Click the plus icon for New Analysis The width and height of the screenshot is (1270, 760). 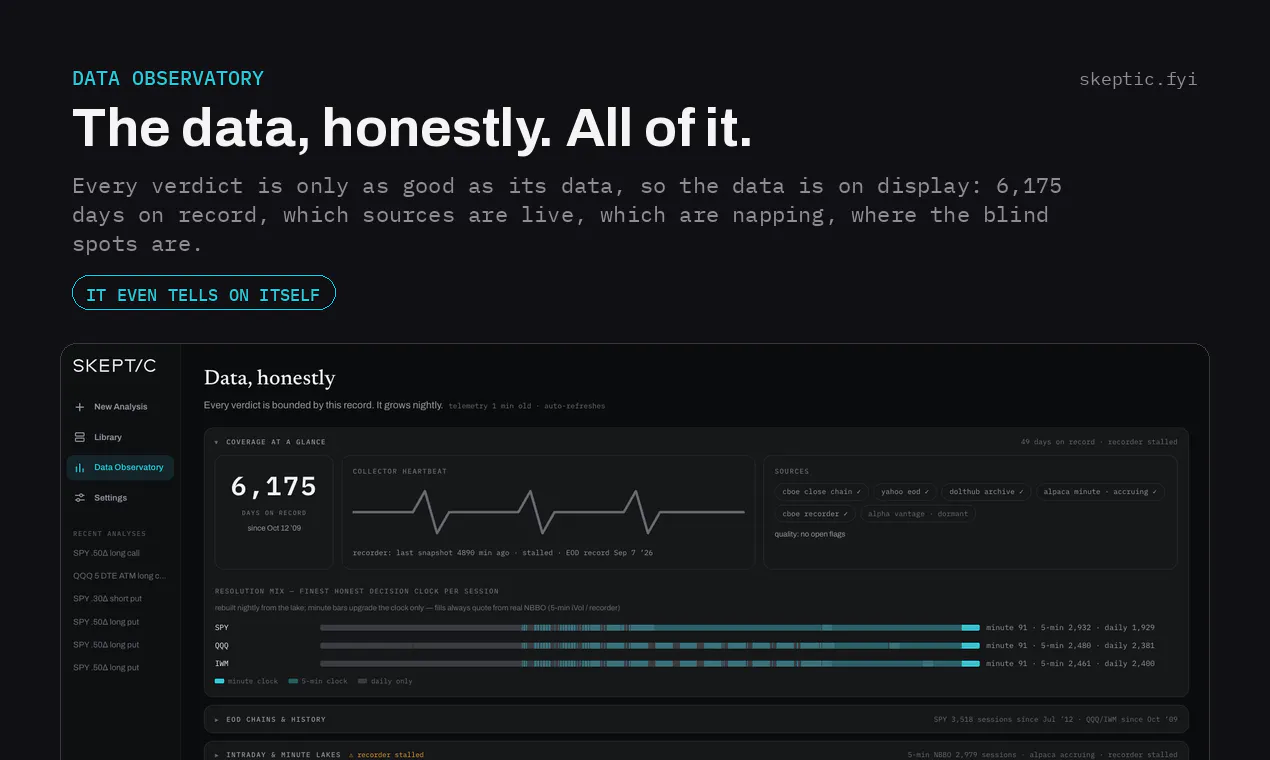80,407
